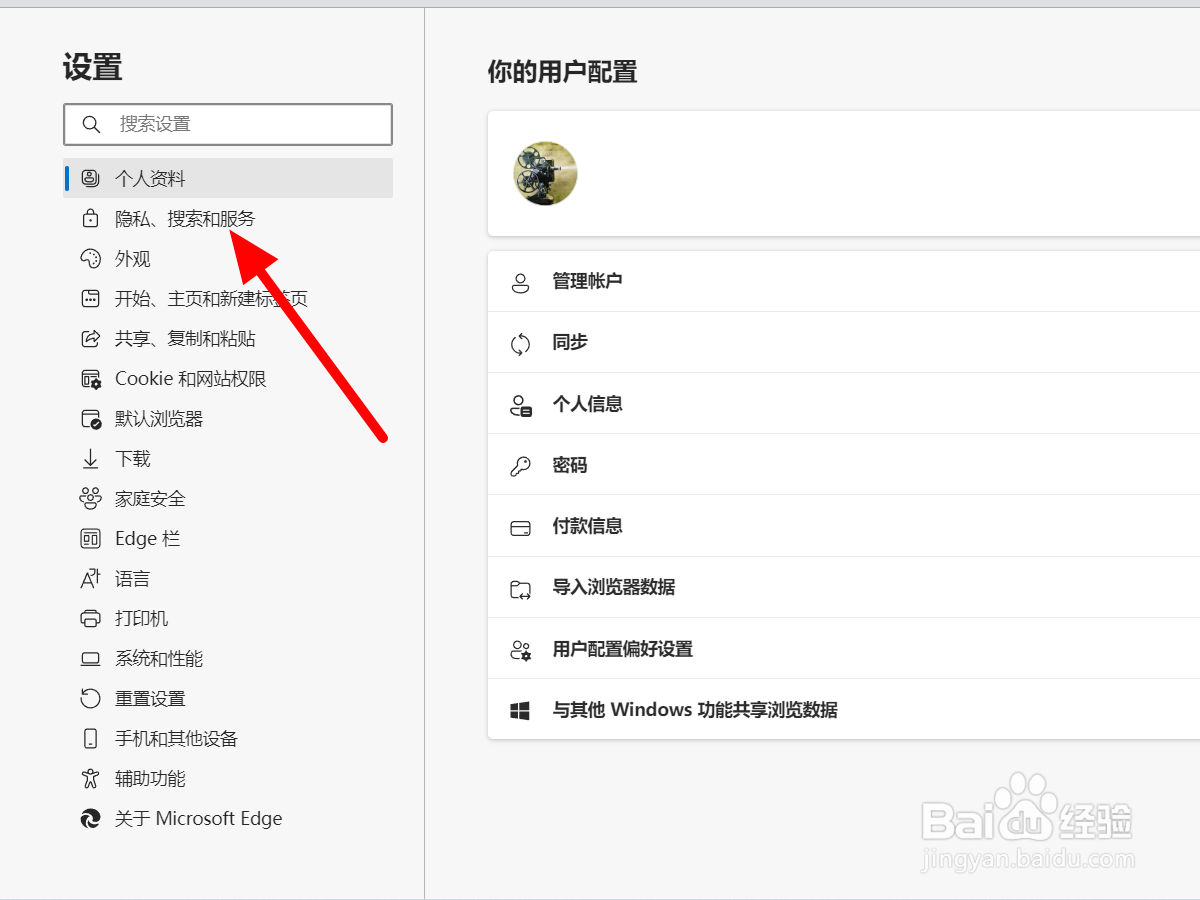Viewport: 1200px width, 900px height.
Task: Click the credit card icon beside 付款信息
Action: [520, 527]
